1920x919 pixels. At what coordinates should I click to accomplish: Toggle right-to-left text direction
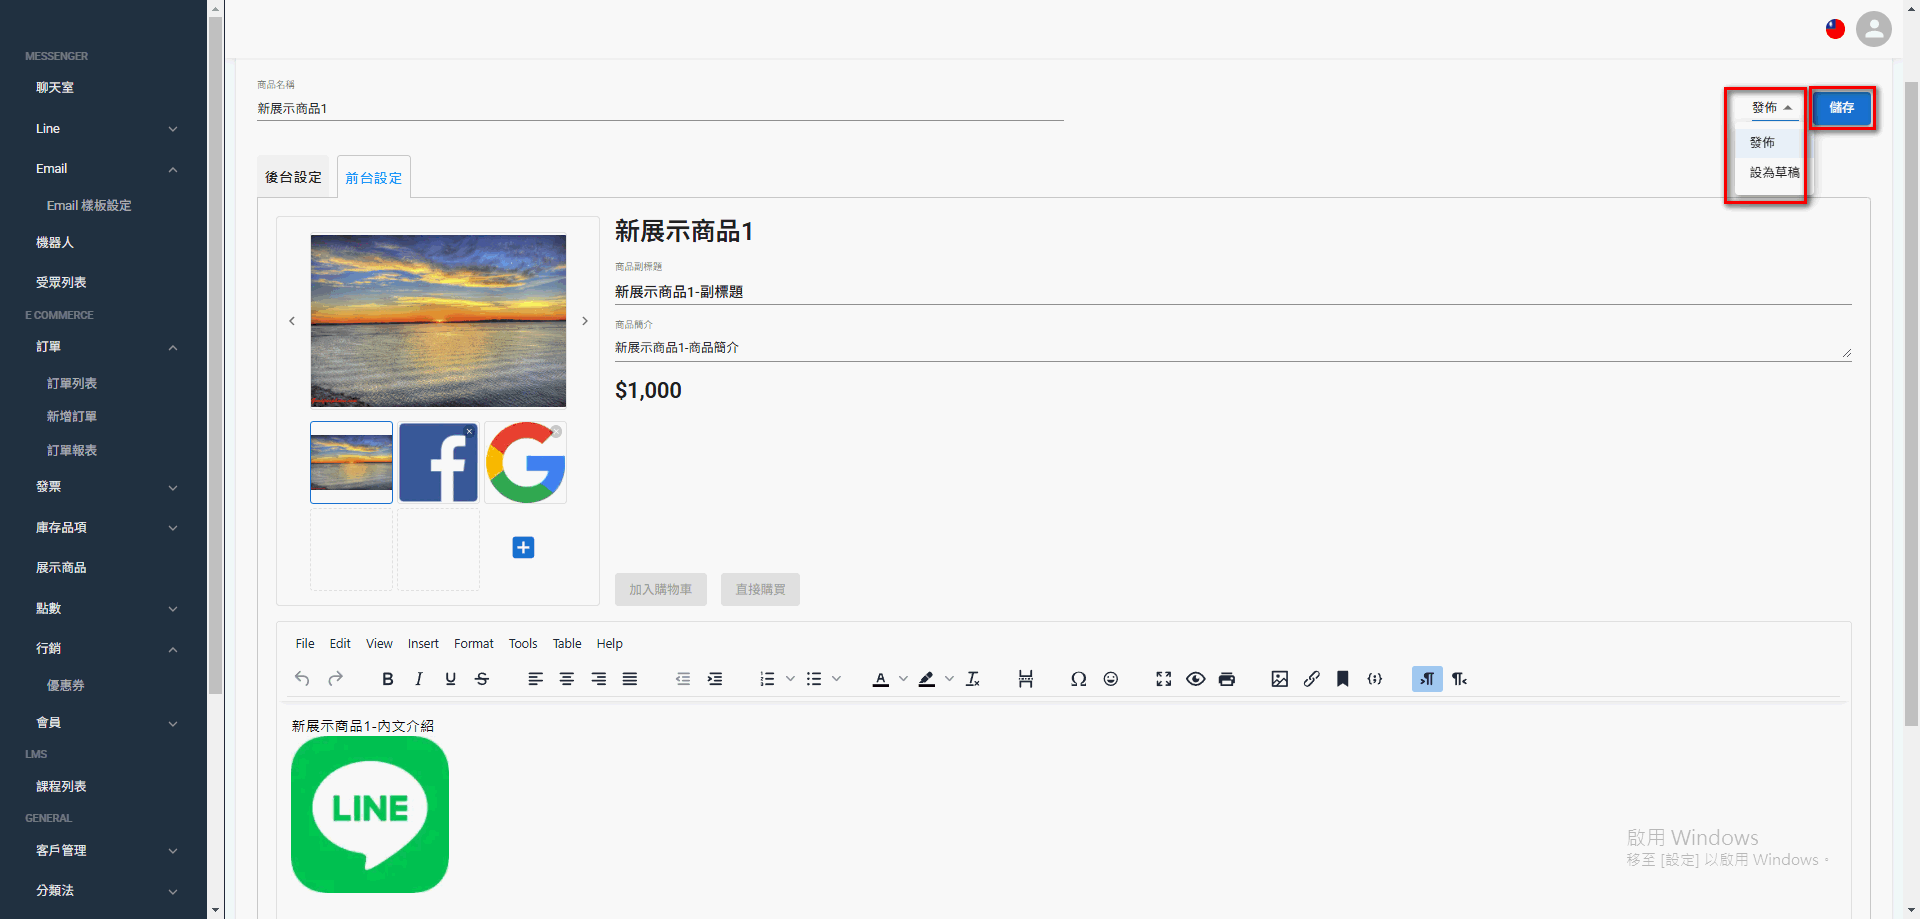pyautogui.click(x=1460, y=679)
